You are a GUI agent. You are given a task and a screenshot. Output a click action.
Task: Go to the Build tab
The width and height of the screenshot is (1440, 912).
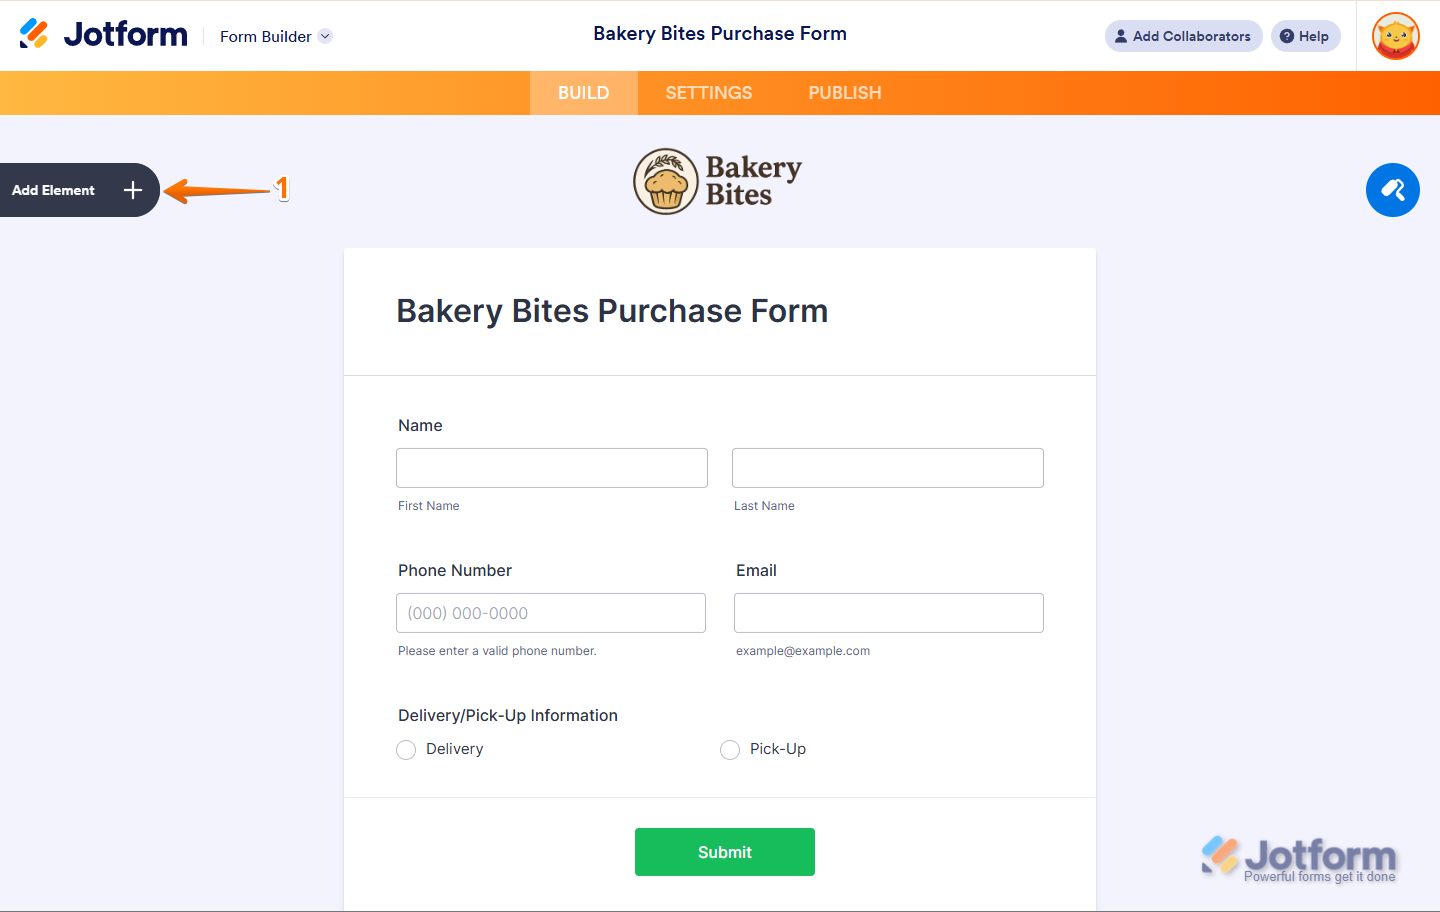(583, 93)
